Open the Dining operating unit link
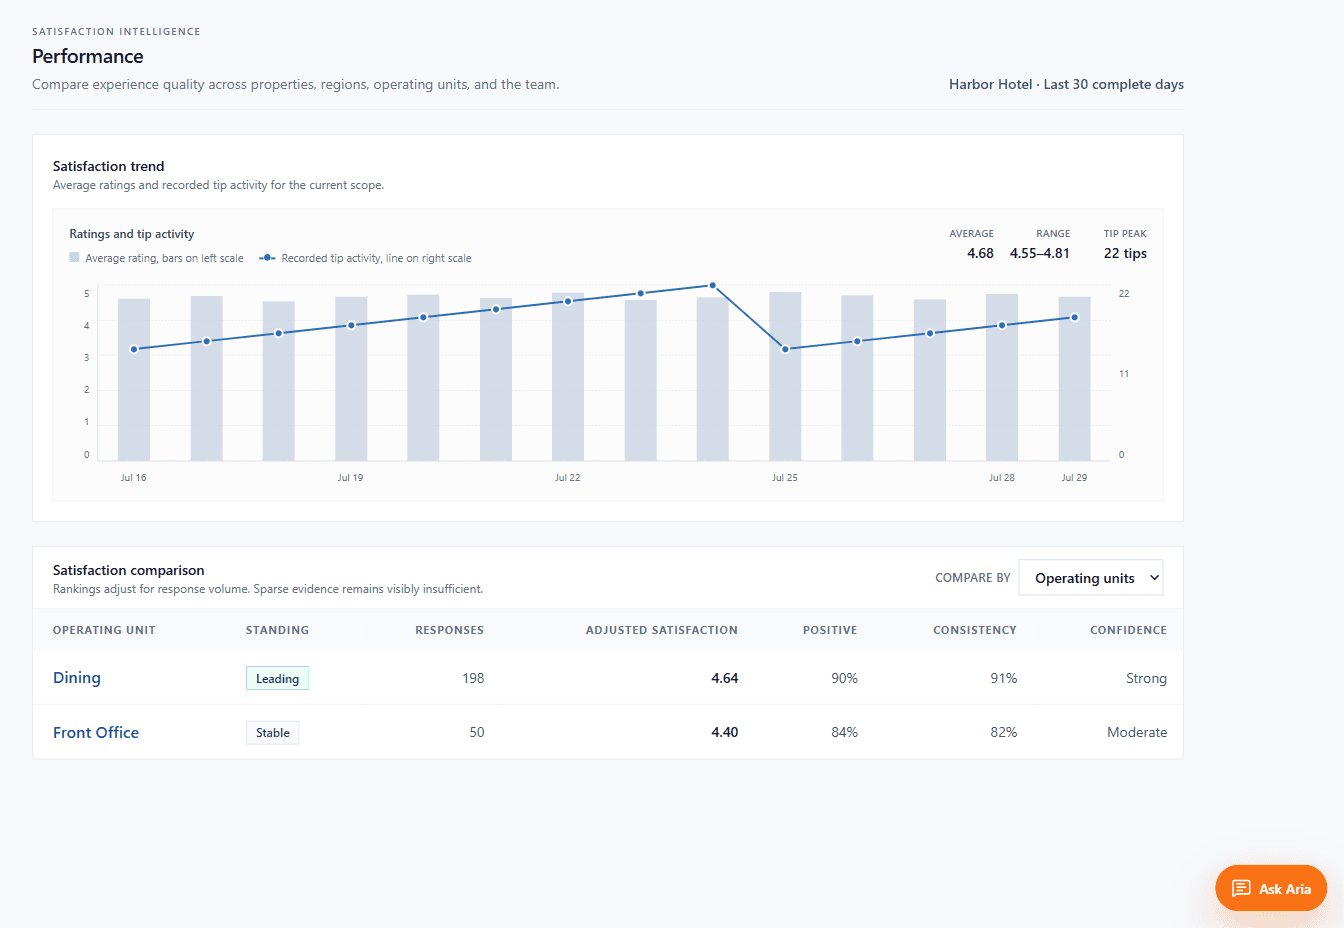The height and width of the screenshot is (928, 1344). (x=77, y=678)
